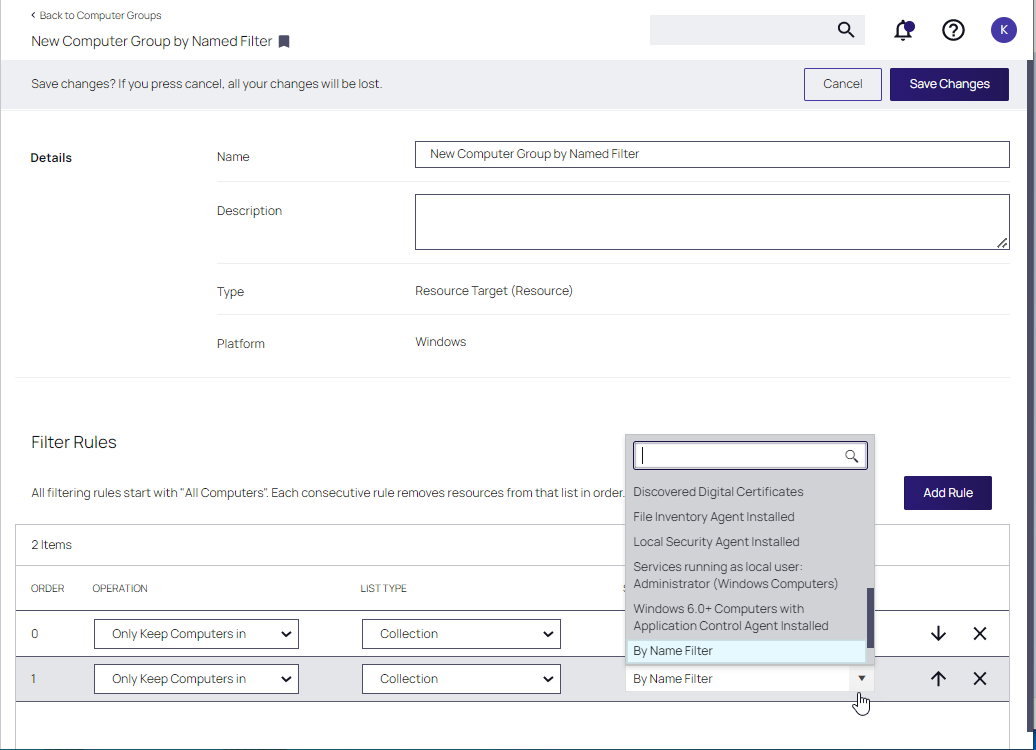Image resolution: width=1036 pixels, height=750 pixels.
Task: Open the notifications bell
Action: (903, 30)
